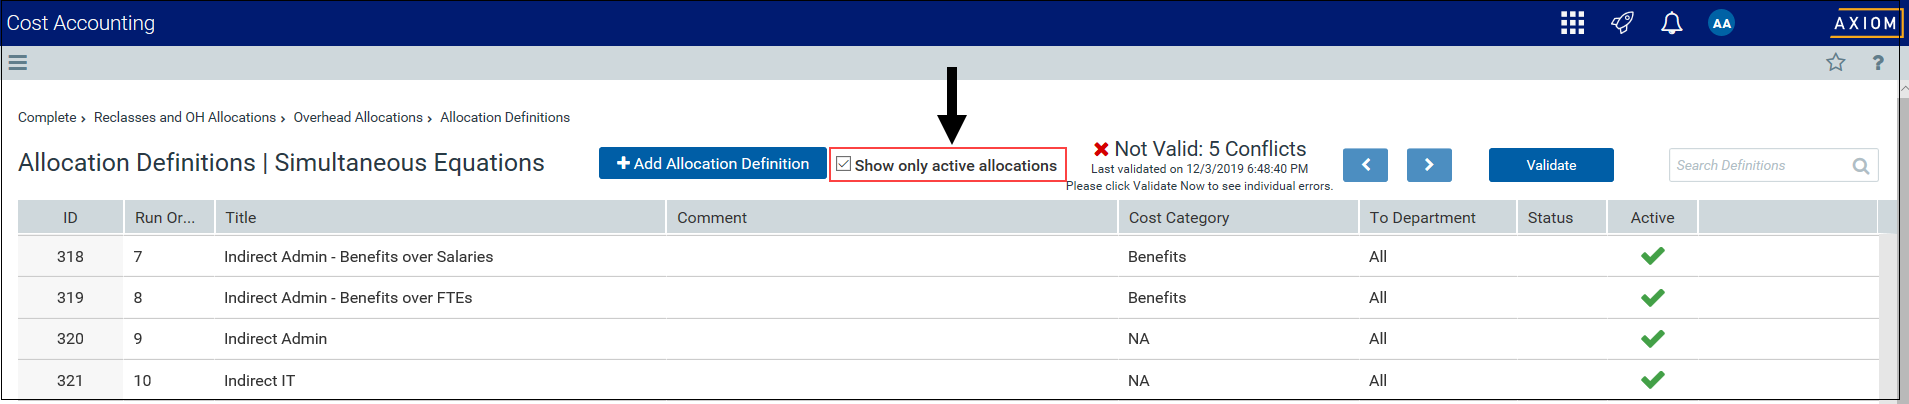
Task: Click the search magnifier icon
Action: point(1861,166)
